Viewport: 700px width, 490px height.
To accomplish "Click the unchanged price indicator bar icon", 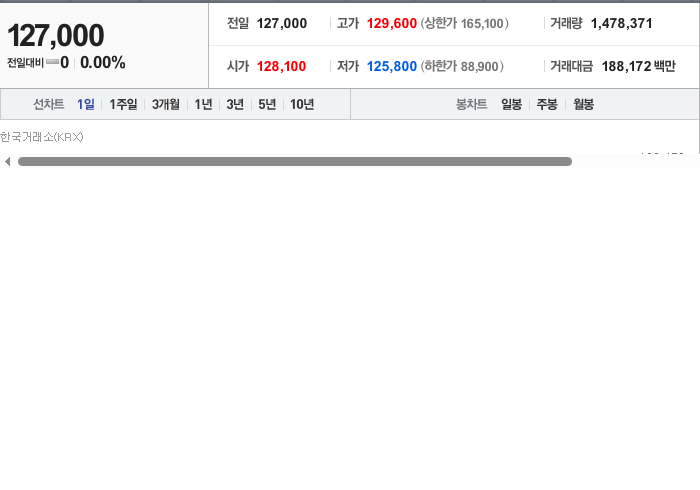I will coord(52,62).
